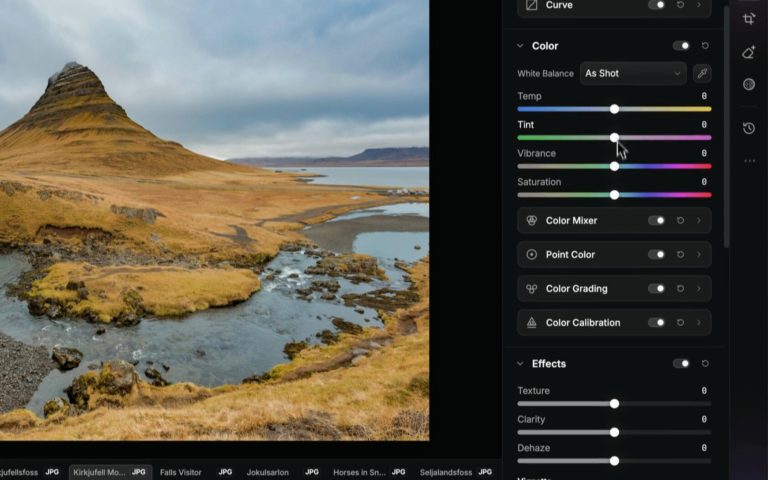Click the Saturation value field
This screenshot has height=480, width=768.
[x=704, y=182]
